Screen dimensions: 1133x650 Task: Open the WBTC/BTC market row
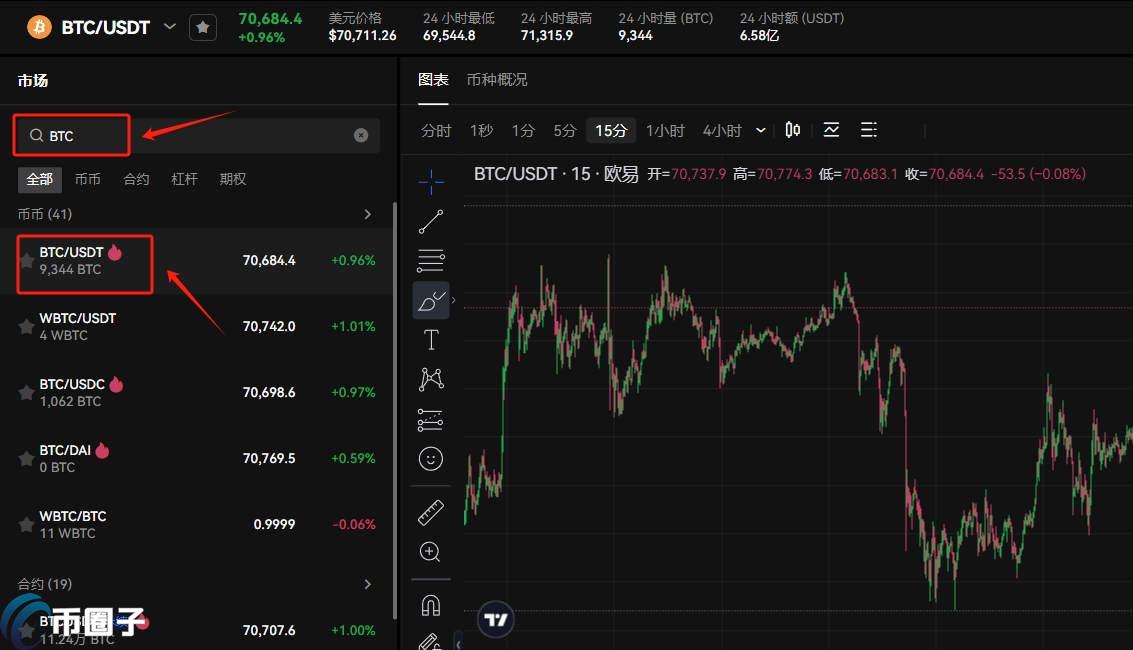click(196, 524)
